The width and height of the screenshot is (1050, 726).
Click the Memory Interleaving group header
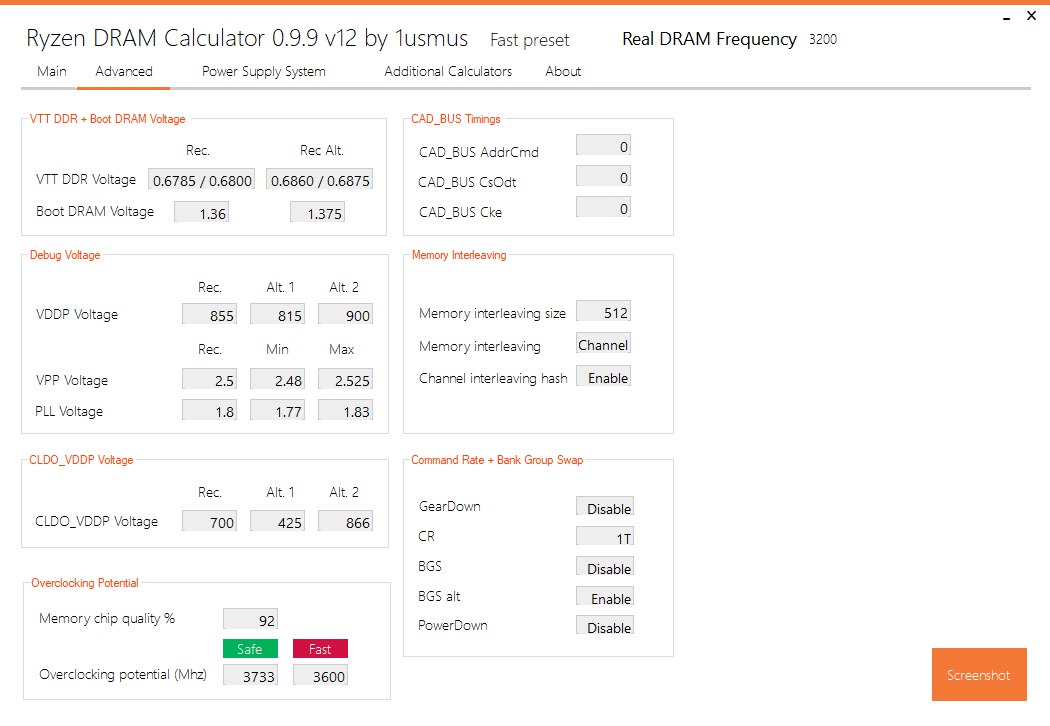coord(459,255)
